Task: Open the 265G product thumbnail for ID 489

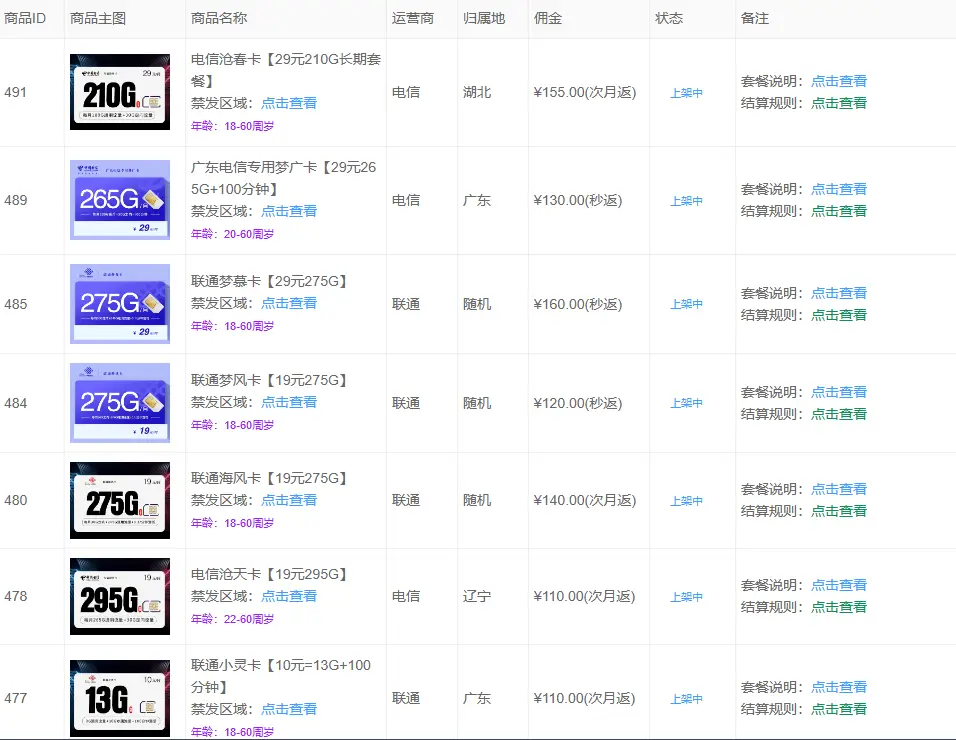Action: click(x=120, y=200)
